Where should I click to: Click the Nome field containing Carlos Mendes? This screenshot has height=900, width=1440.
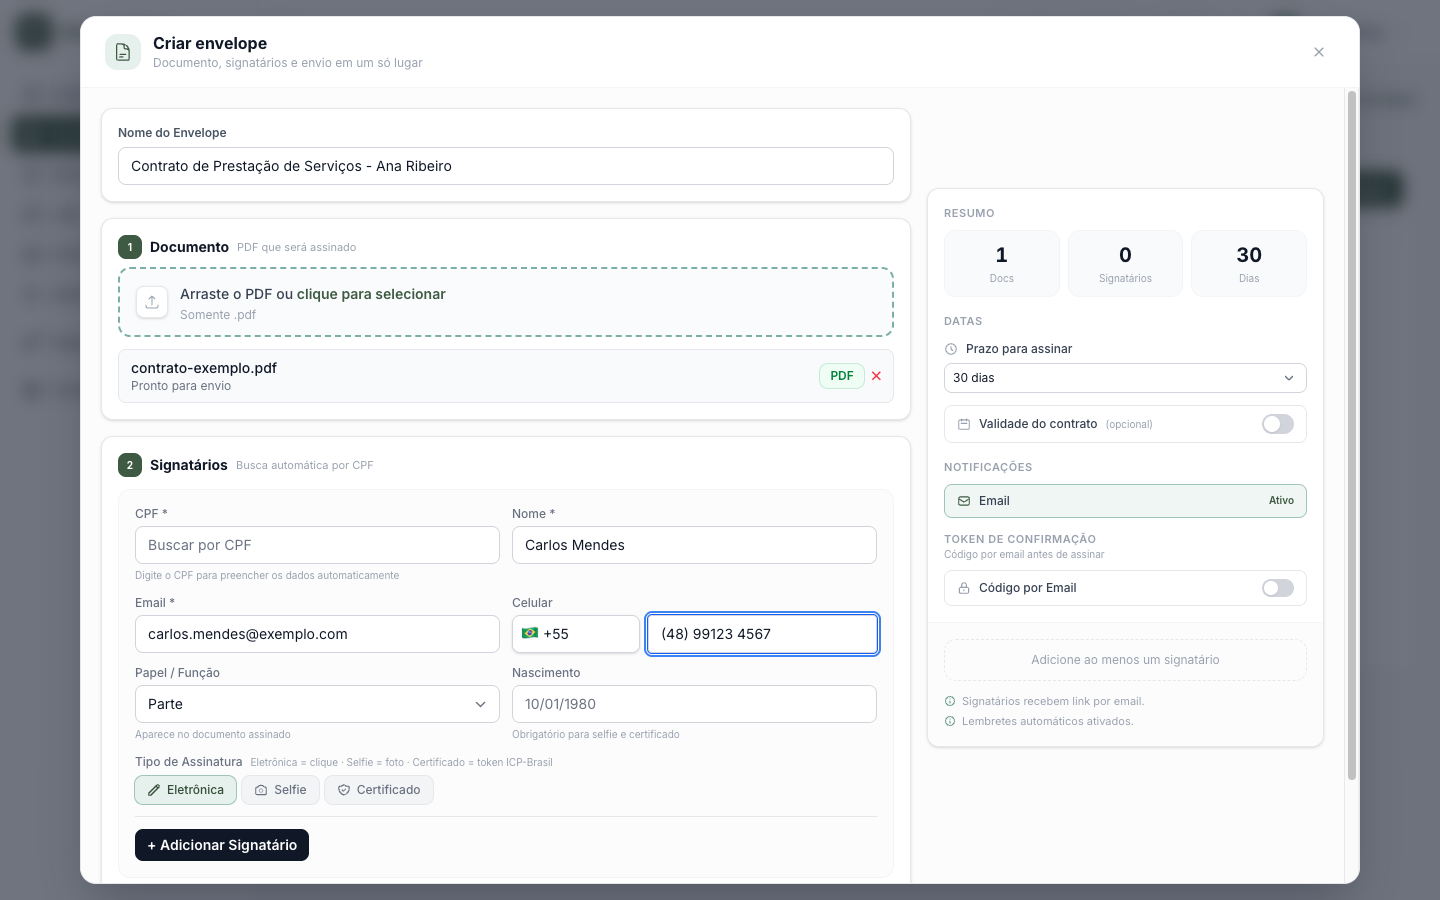pos(694,545)
